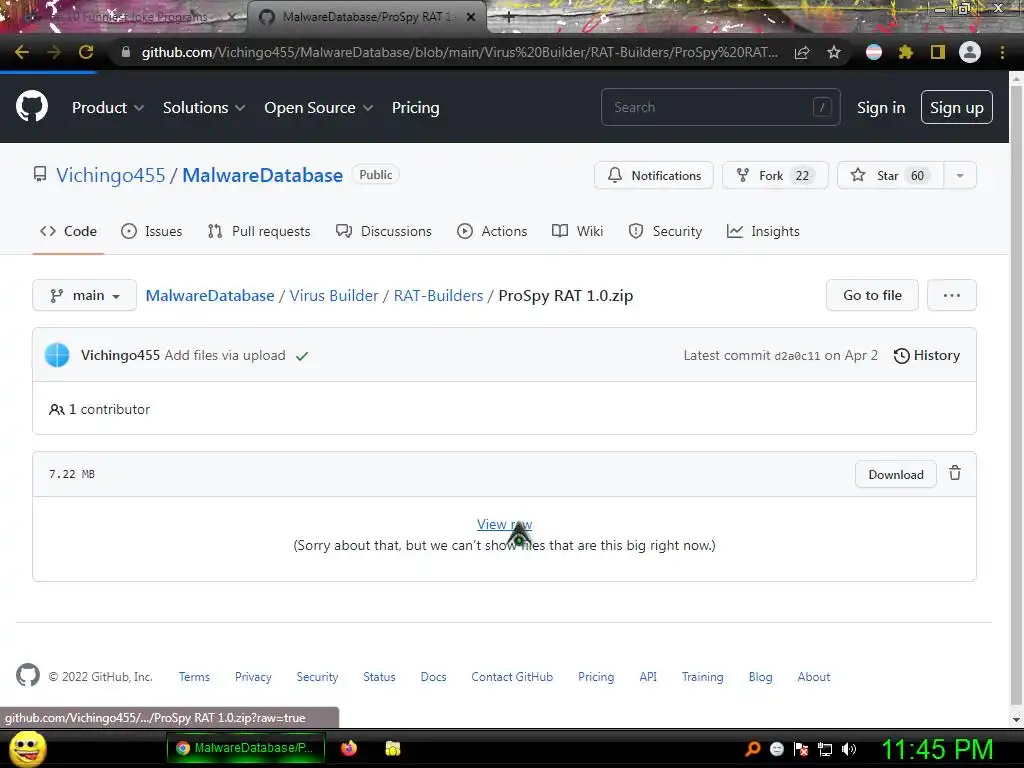Open the Security tab

665,231
